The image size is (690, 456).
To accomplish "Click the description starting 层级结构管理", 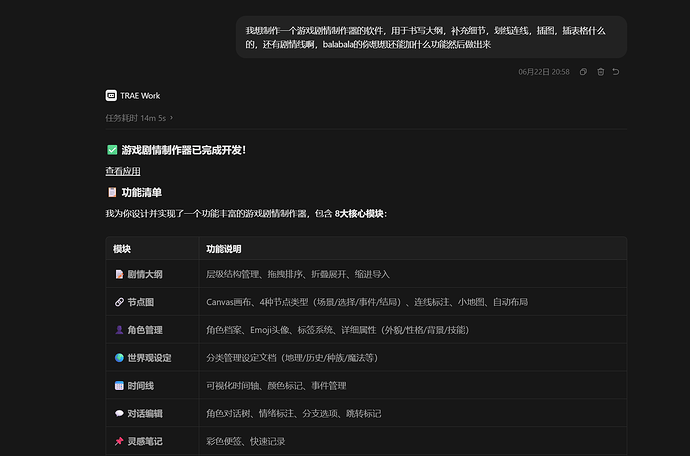I will pyautogui.click(x=298, y=274).
